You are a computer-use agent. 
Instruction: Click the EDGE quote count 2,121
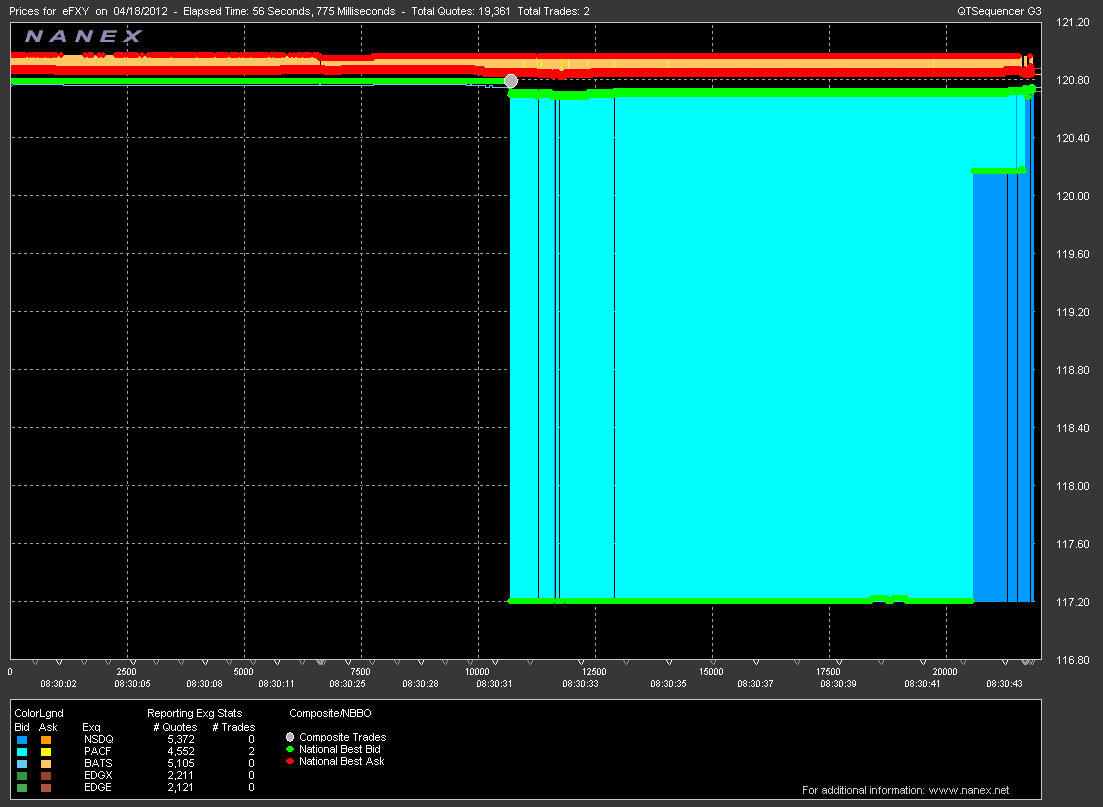(x=181, y=787)
